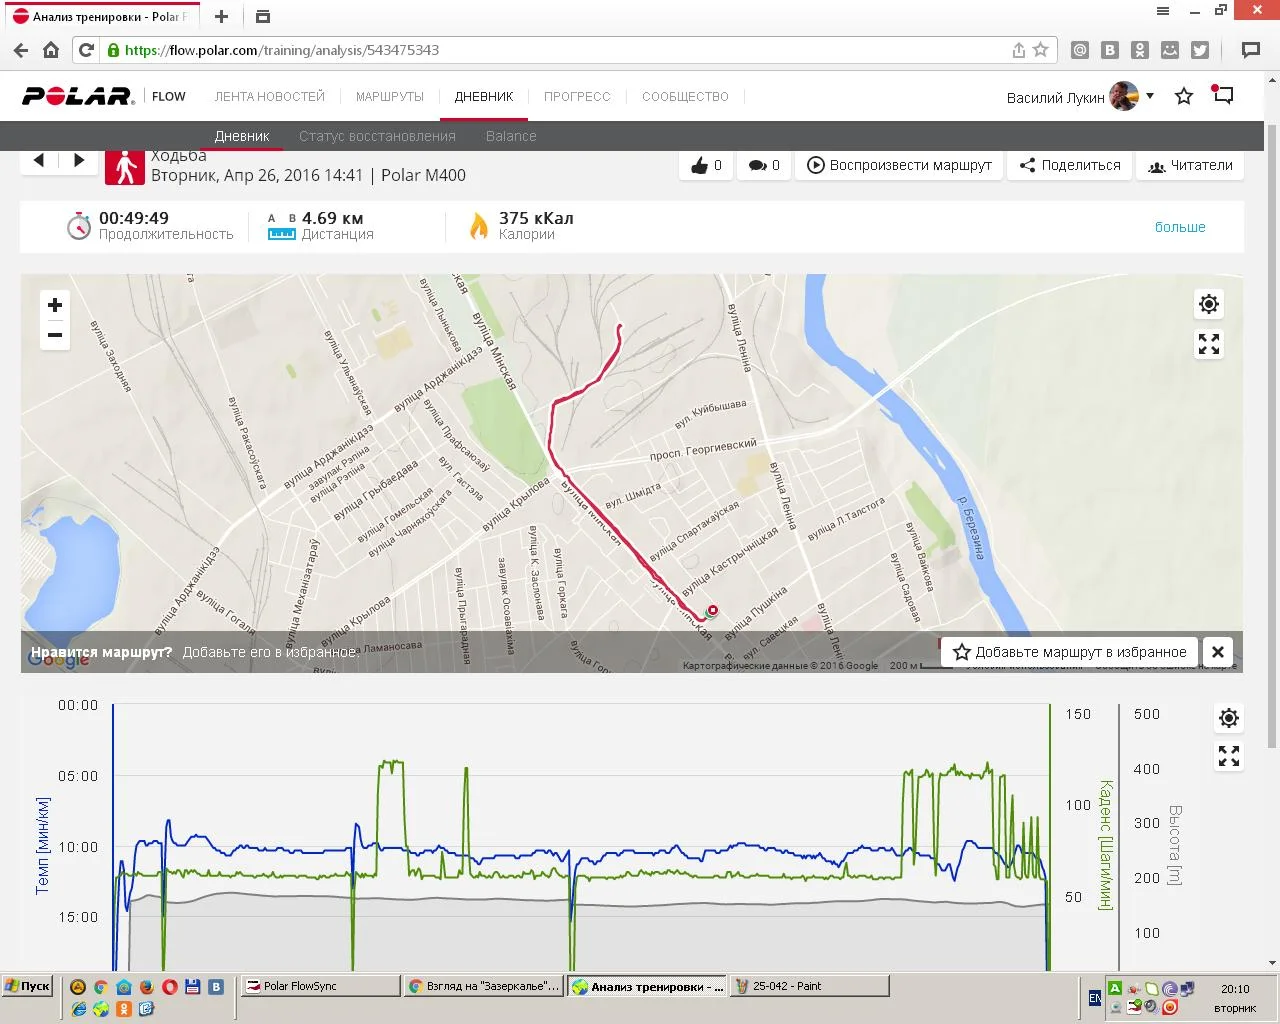Open the Odnoklassniki browser toolbar icon
1280x1024 pixels.
[1140, 50]
